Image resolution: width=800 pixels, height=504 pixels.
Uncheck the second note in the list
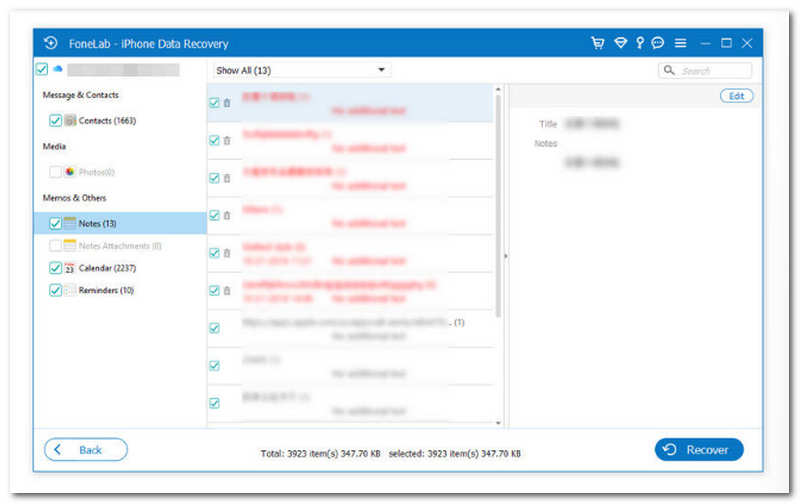tap(214, 140)
